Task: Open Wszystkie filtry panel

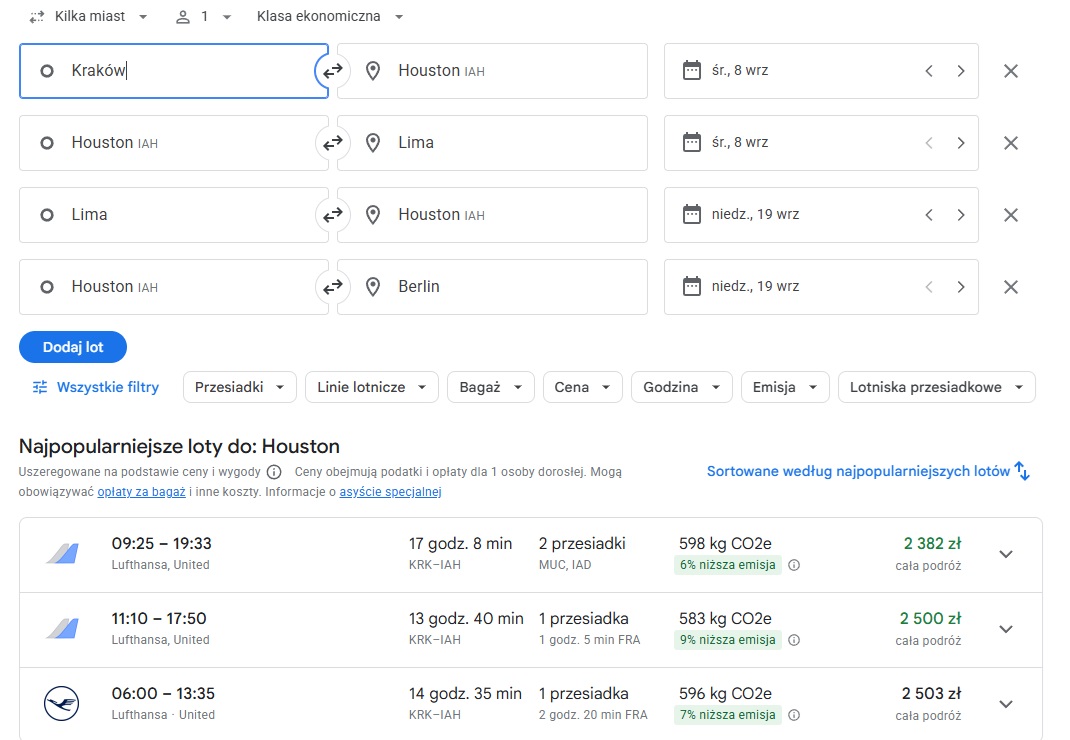Action: 96,387
